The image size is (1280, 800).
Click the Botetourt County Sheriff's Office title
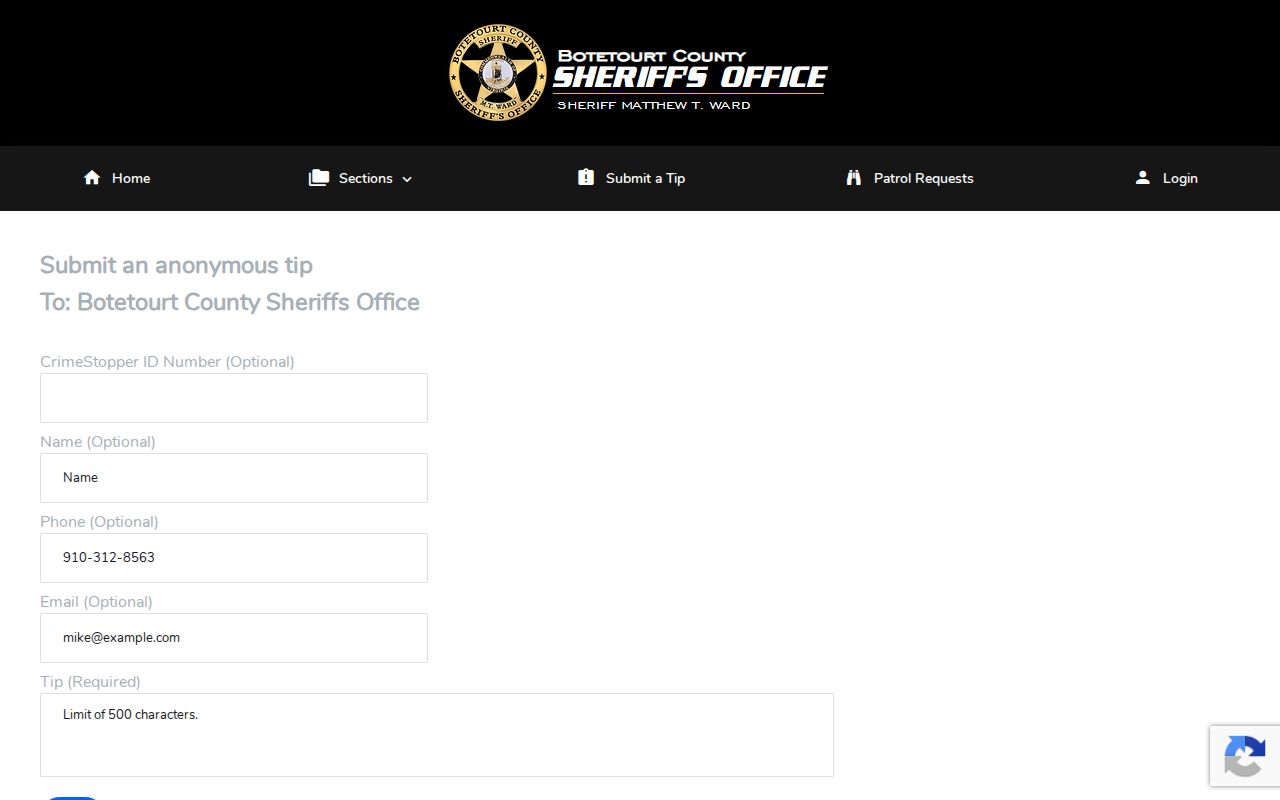690,70
